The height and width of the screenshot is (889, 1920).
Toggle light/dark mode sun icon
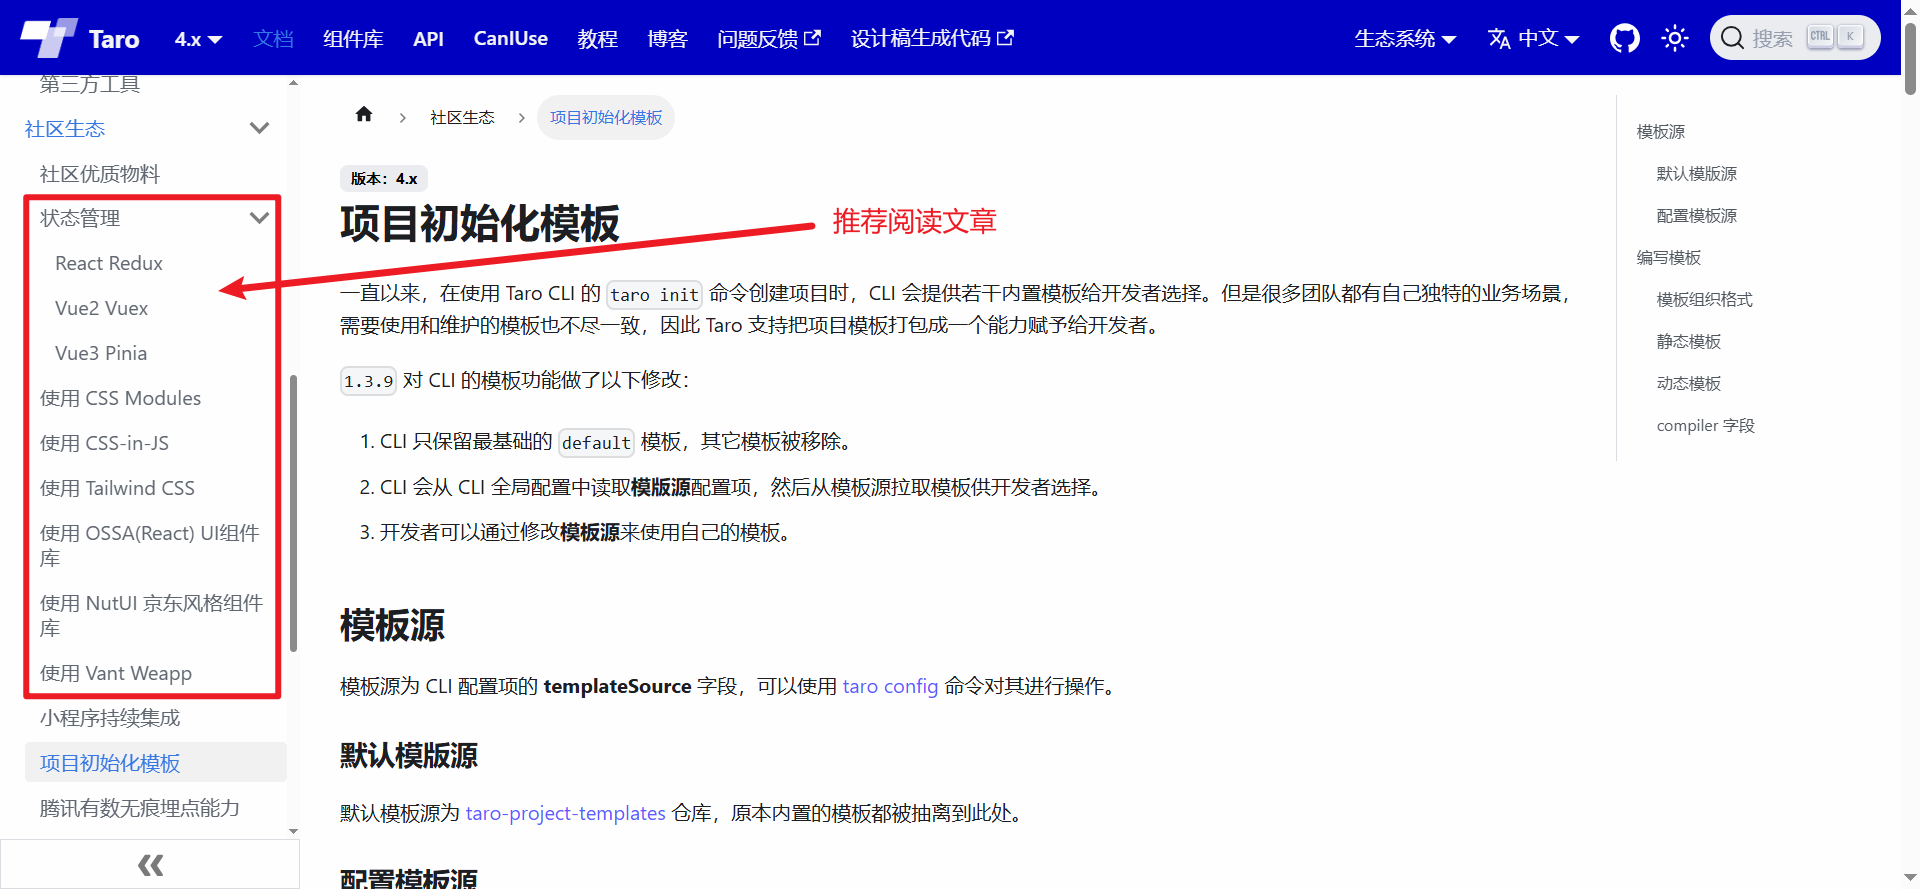tap(1674, 38)
